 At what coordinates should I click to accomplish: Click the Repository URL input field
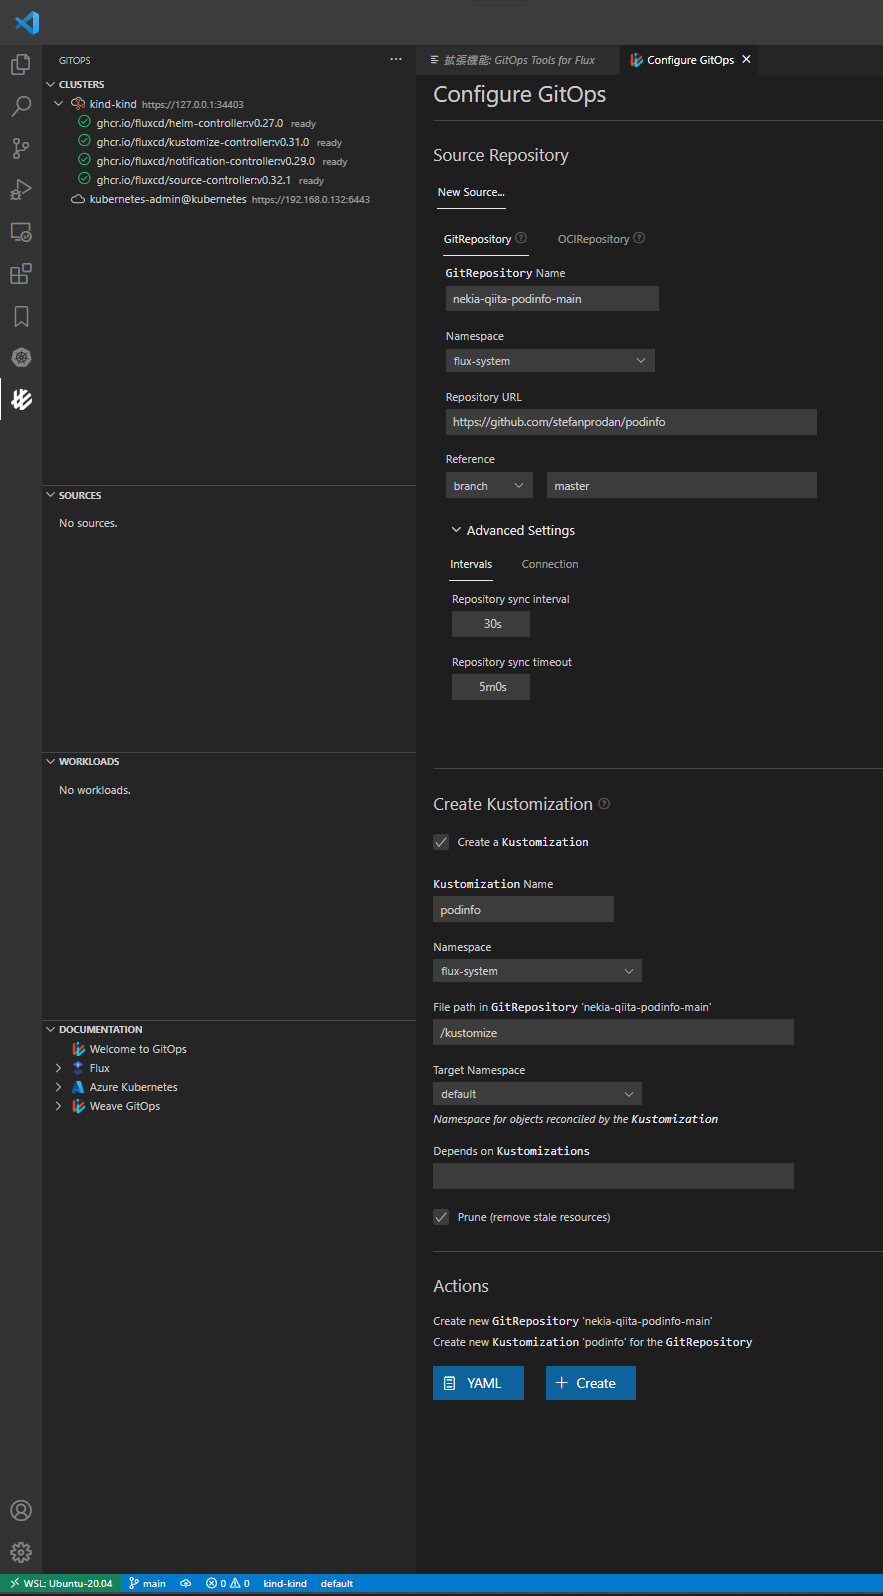pyautogui.click(x=631, y=422)
